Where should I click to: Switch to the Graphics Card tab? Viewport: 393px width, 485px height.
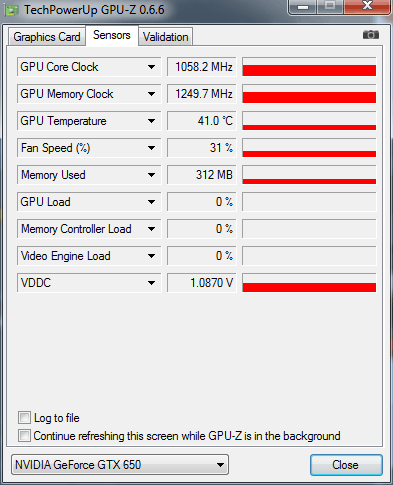(x=47, y=37)
